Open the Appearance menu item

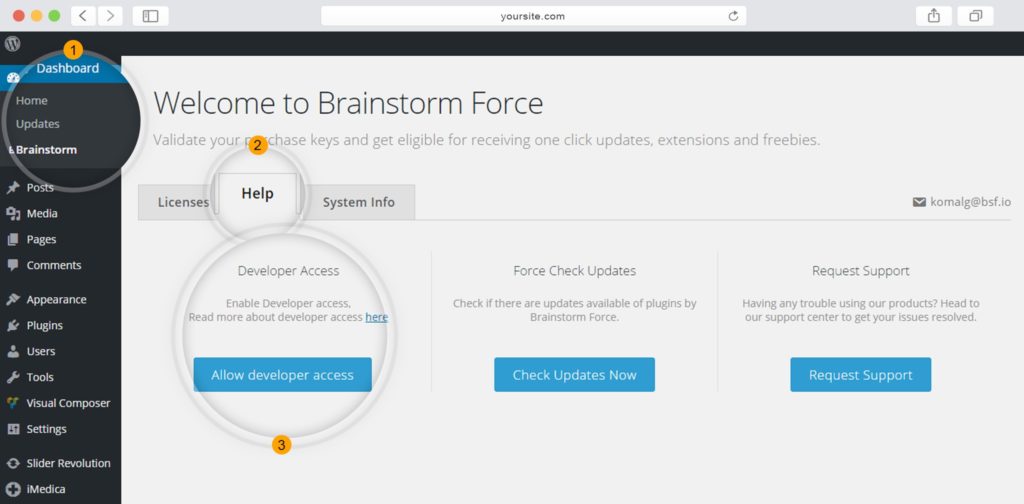[x=56, y=300]
